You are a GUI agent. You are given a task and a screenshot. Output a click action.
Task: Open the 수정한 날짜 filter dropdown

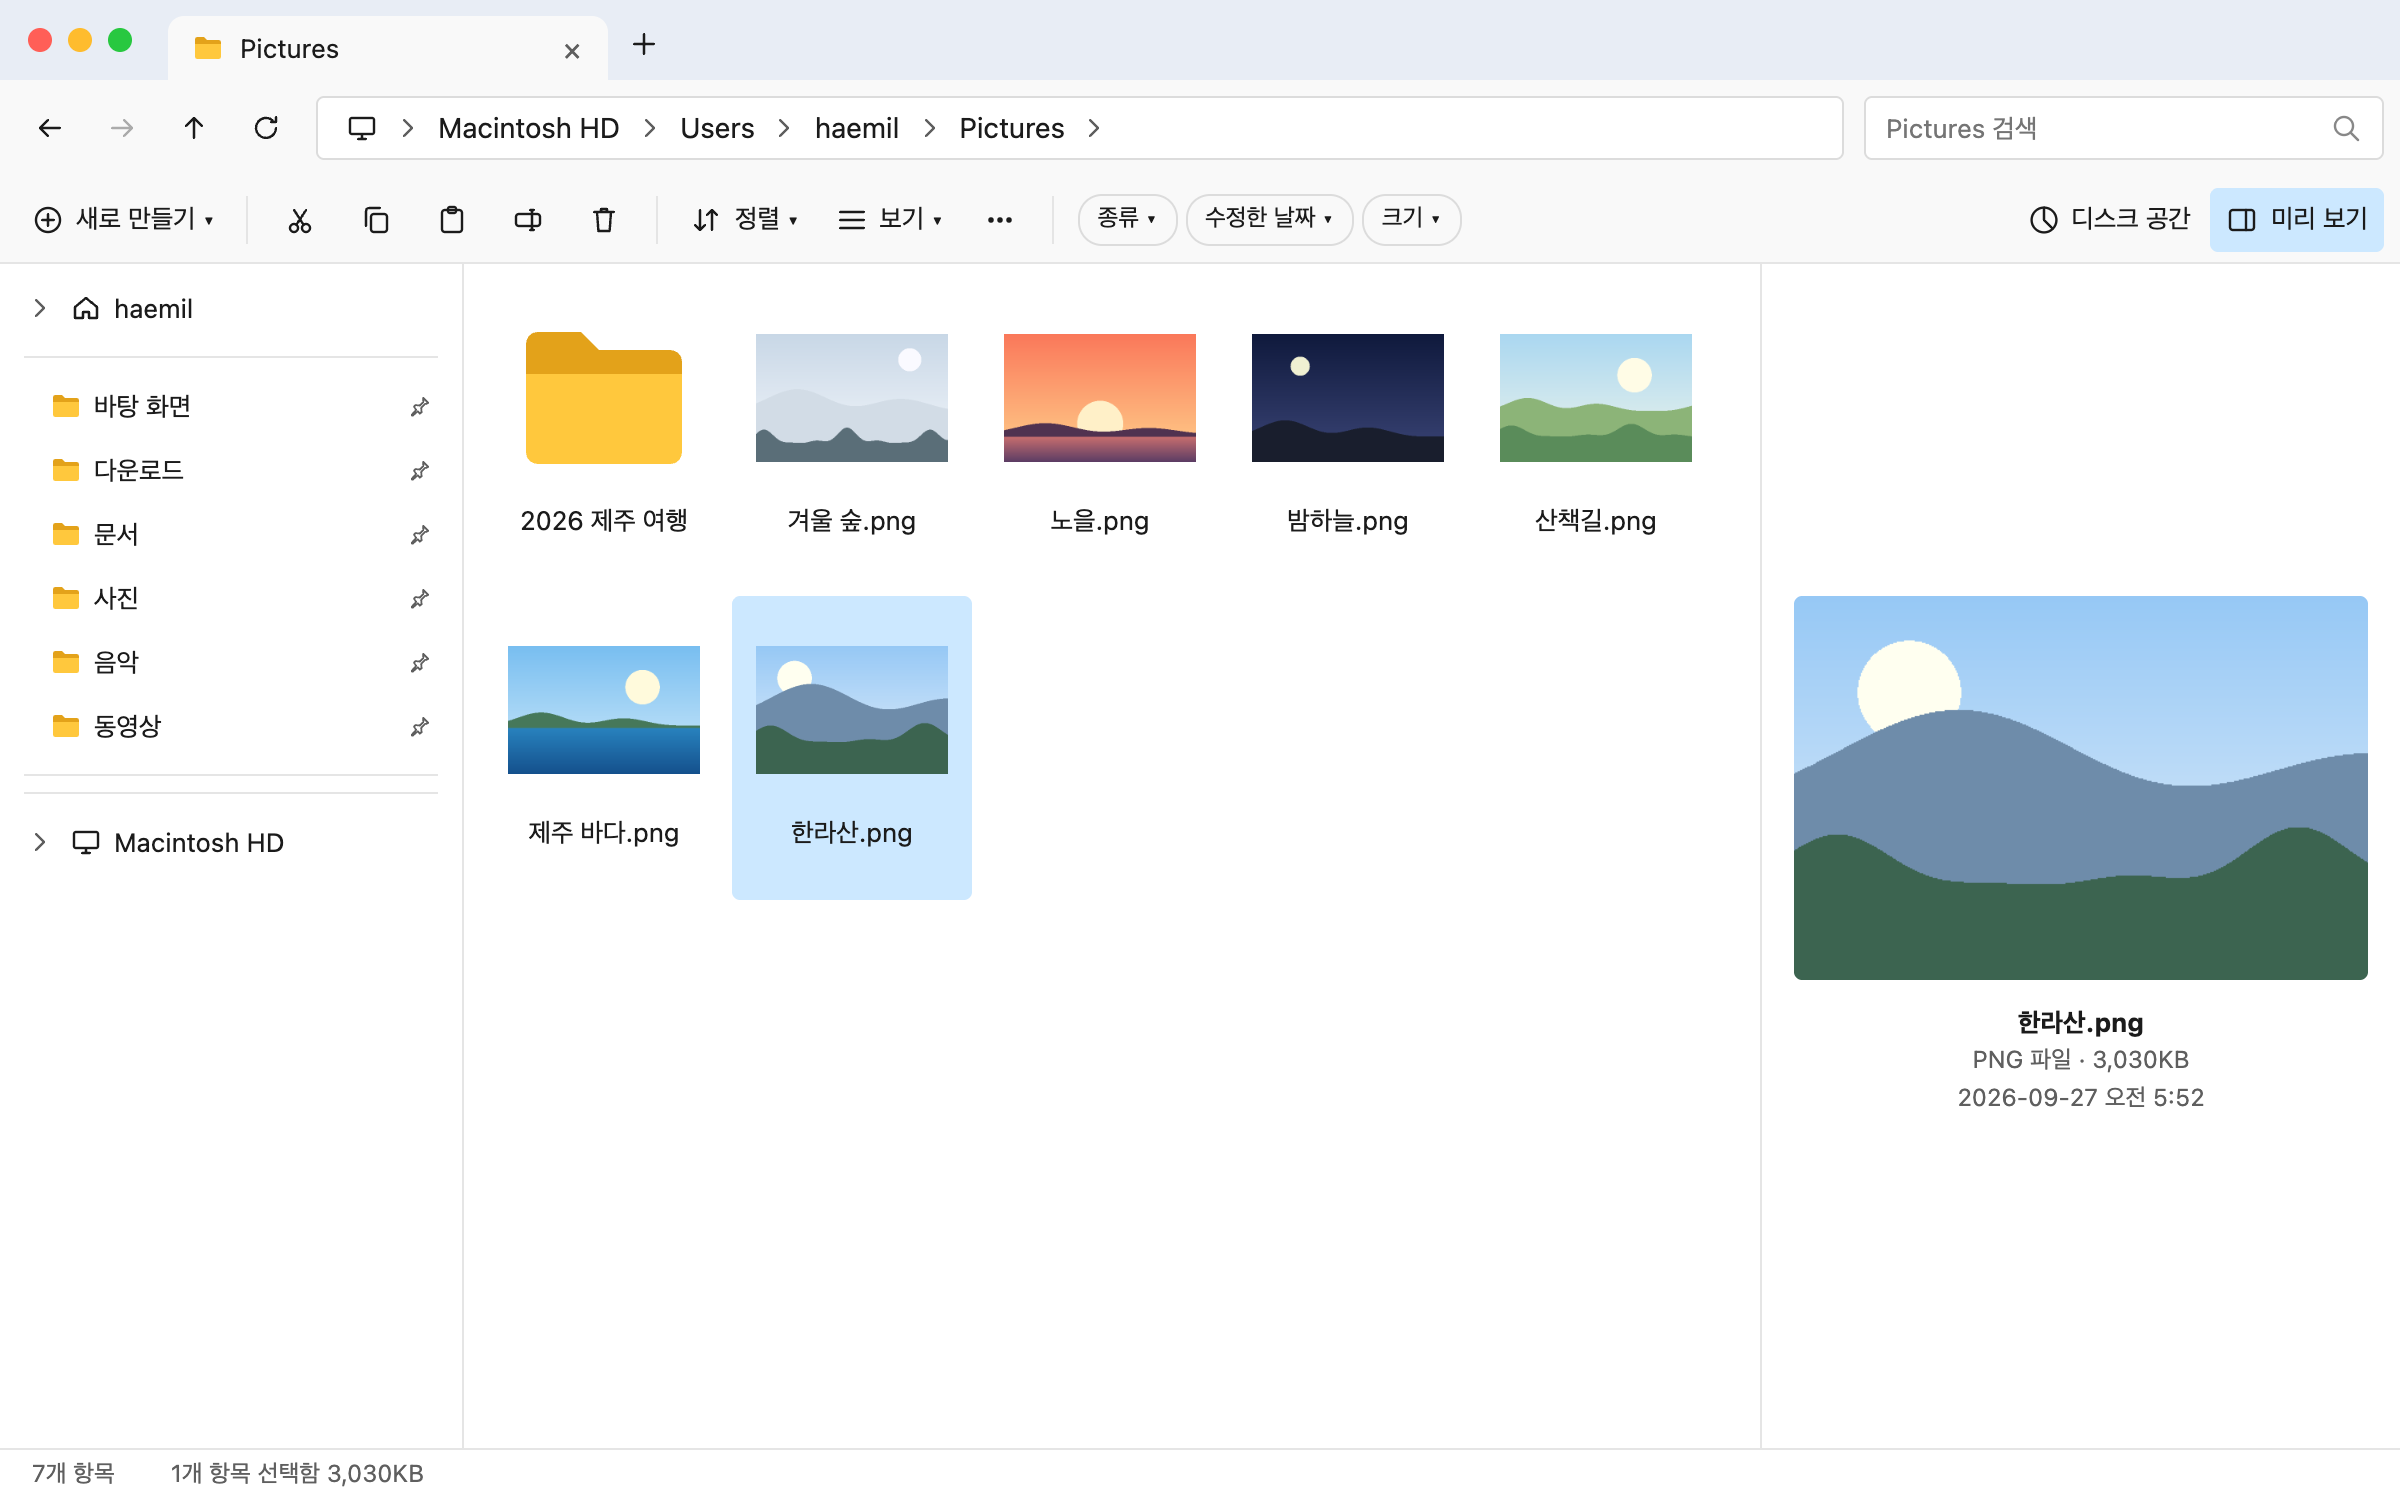point(1268,219)
